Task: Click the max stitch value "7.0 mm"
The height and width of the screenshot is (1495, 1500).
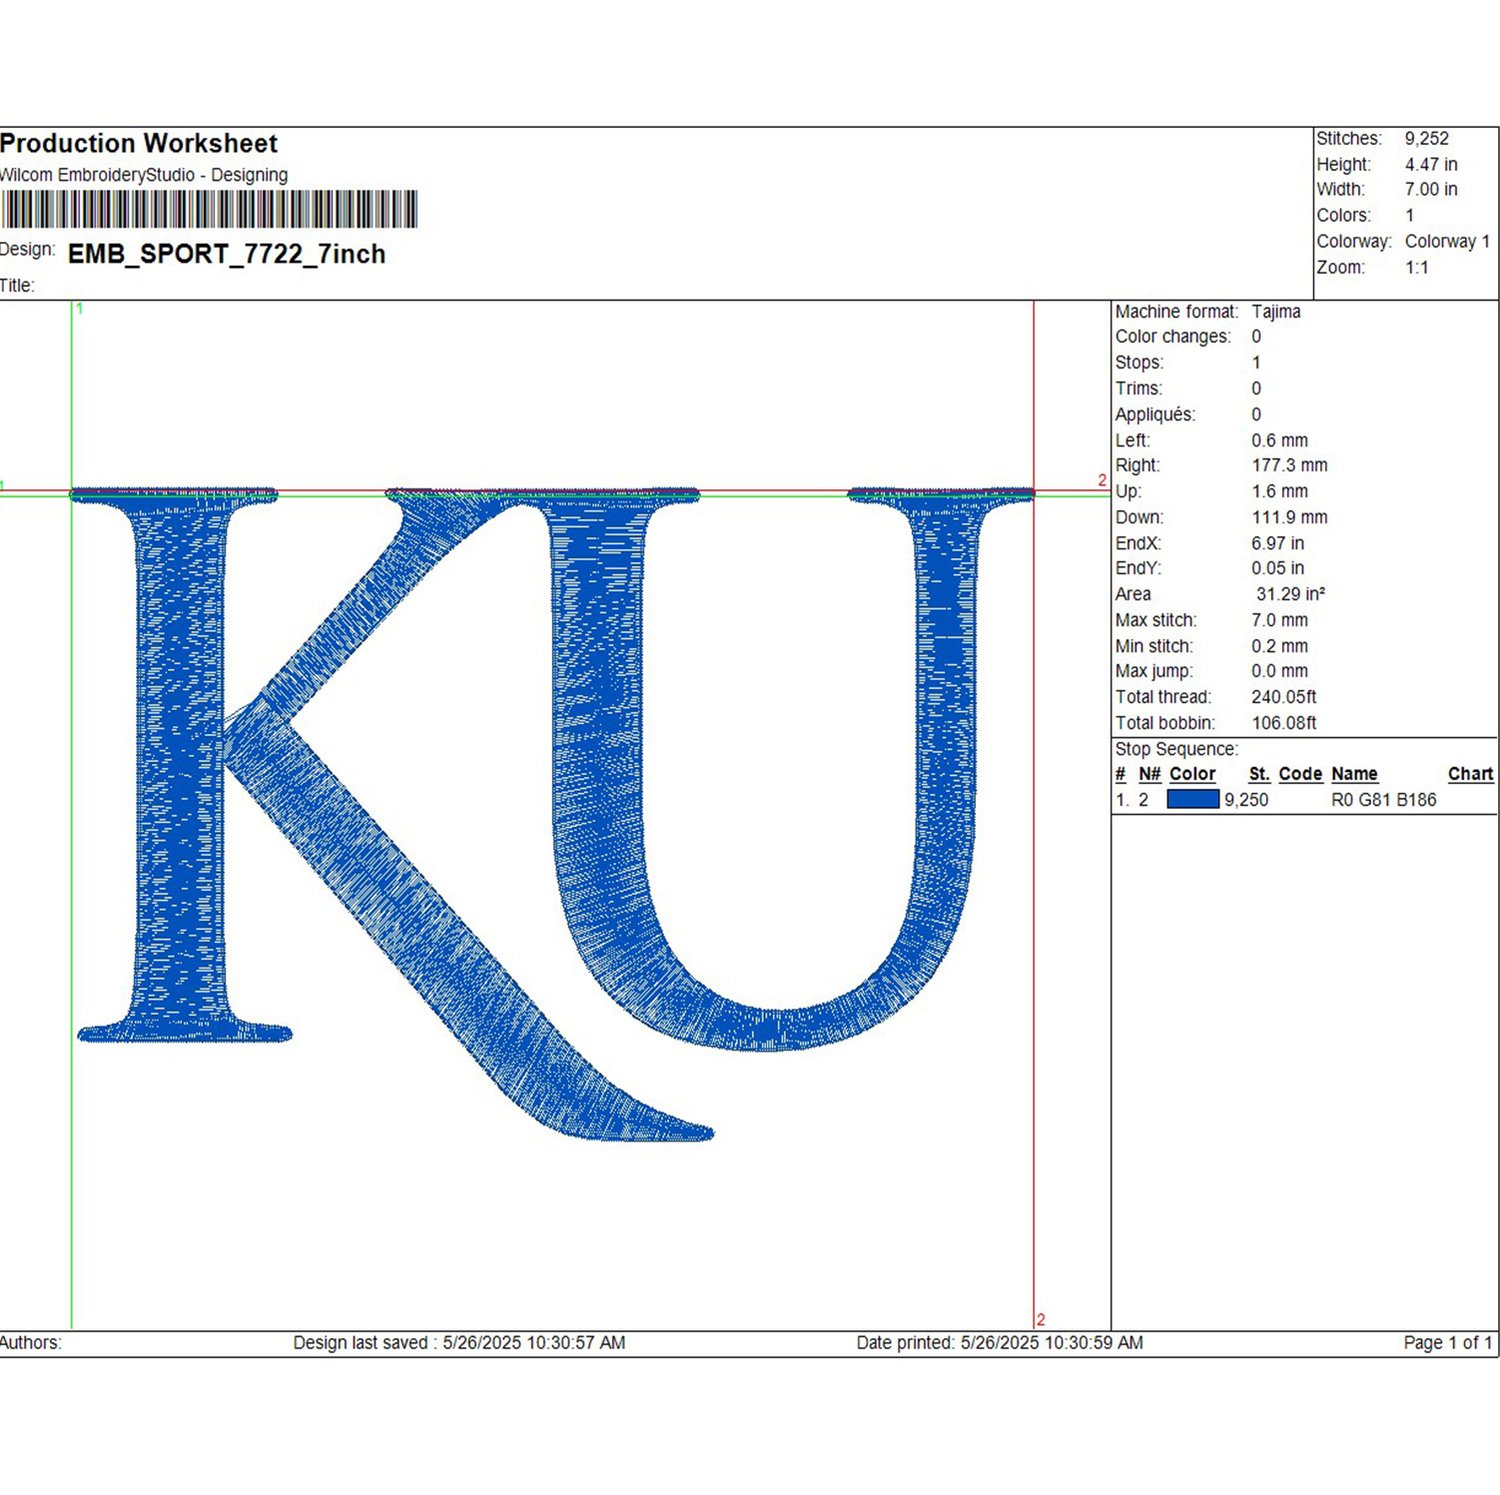Action: [x=1280, y=620]
